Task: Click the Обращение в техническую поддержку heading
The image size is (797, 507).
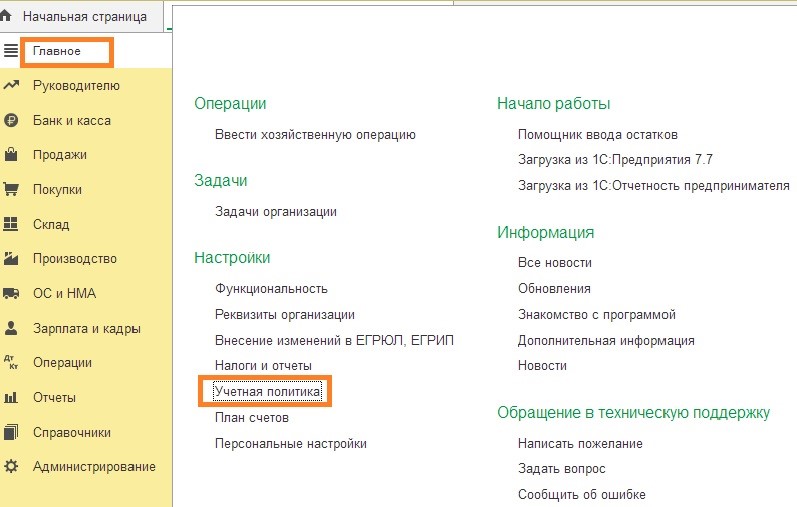Action: [633, 412]
